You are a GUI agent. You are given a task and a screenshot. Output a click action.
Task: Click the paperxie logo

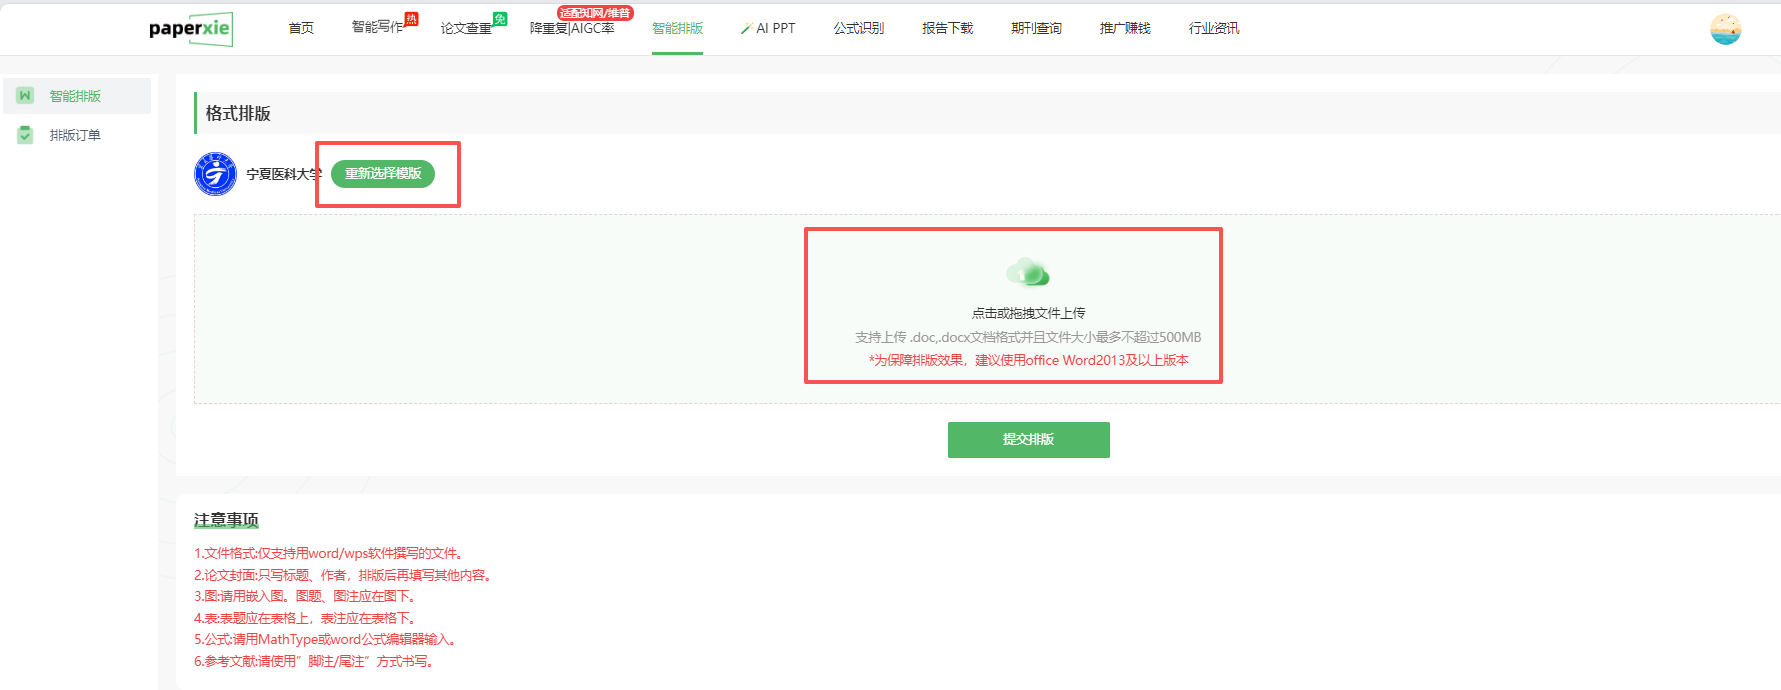coord(190,28)
